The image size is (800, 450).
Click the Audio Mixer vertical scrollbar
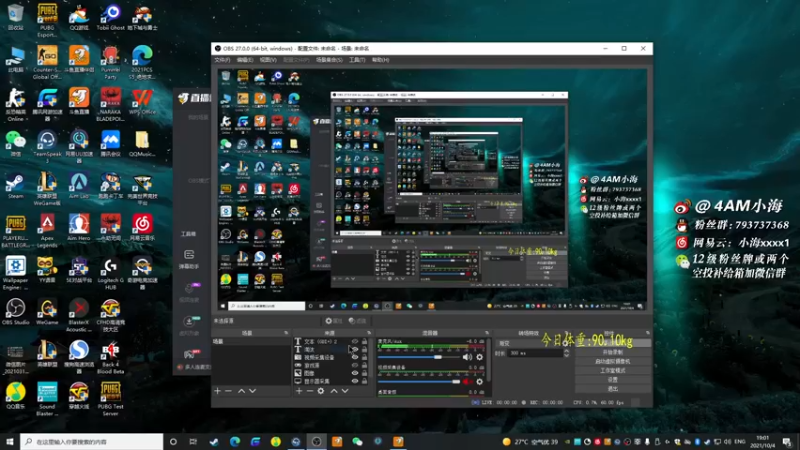click(490, 360)
